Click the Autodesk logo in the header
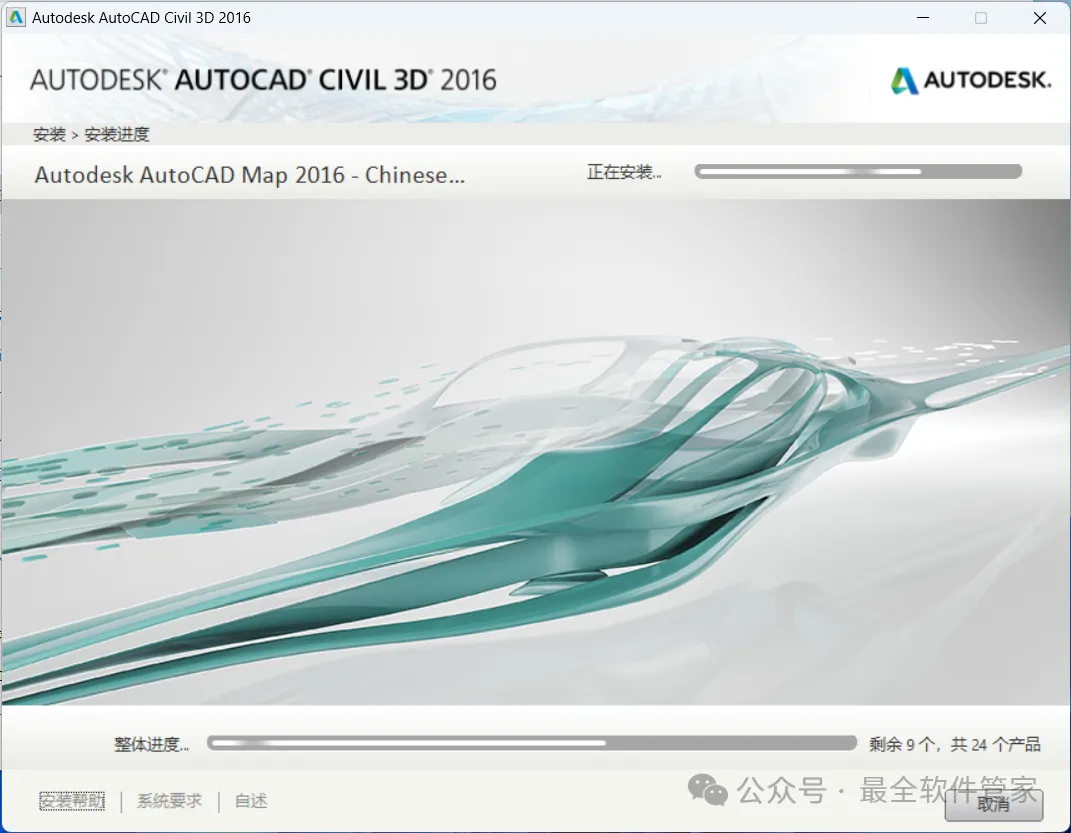1071x833 pixels. click(971, 81)
